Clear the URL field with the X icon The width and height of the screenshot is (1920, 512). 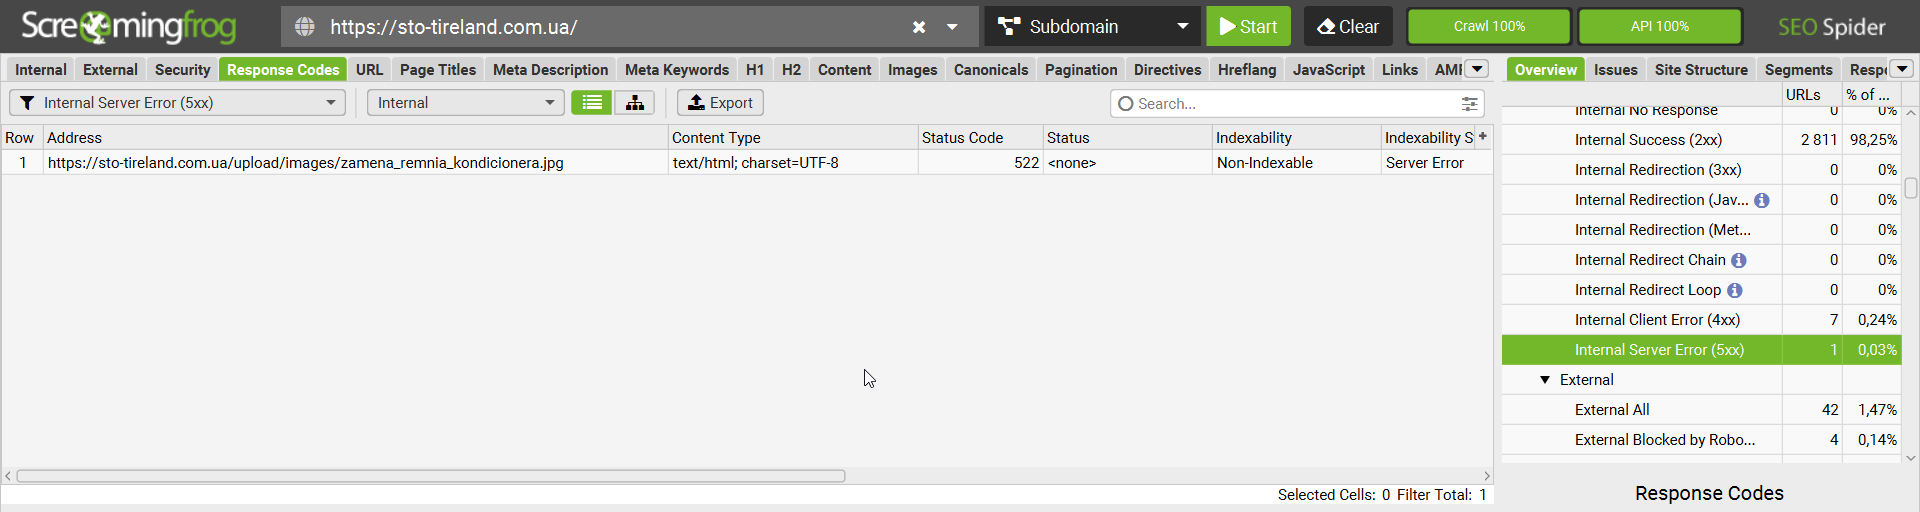[x=919, y=27]
